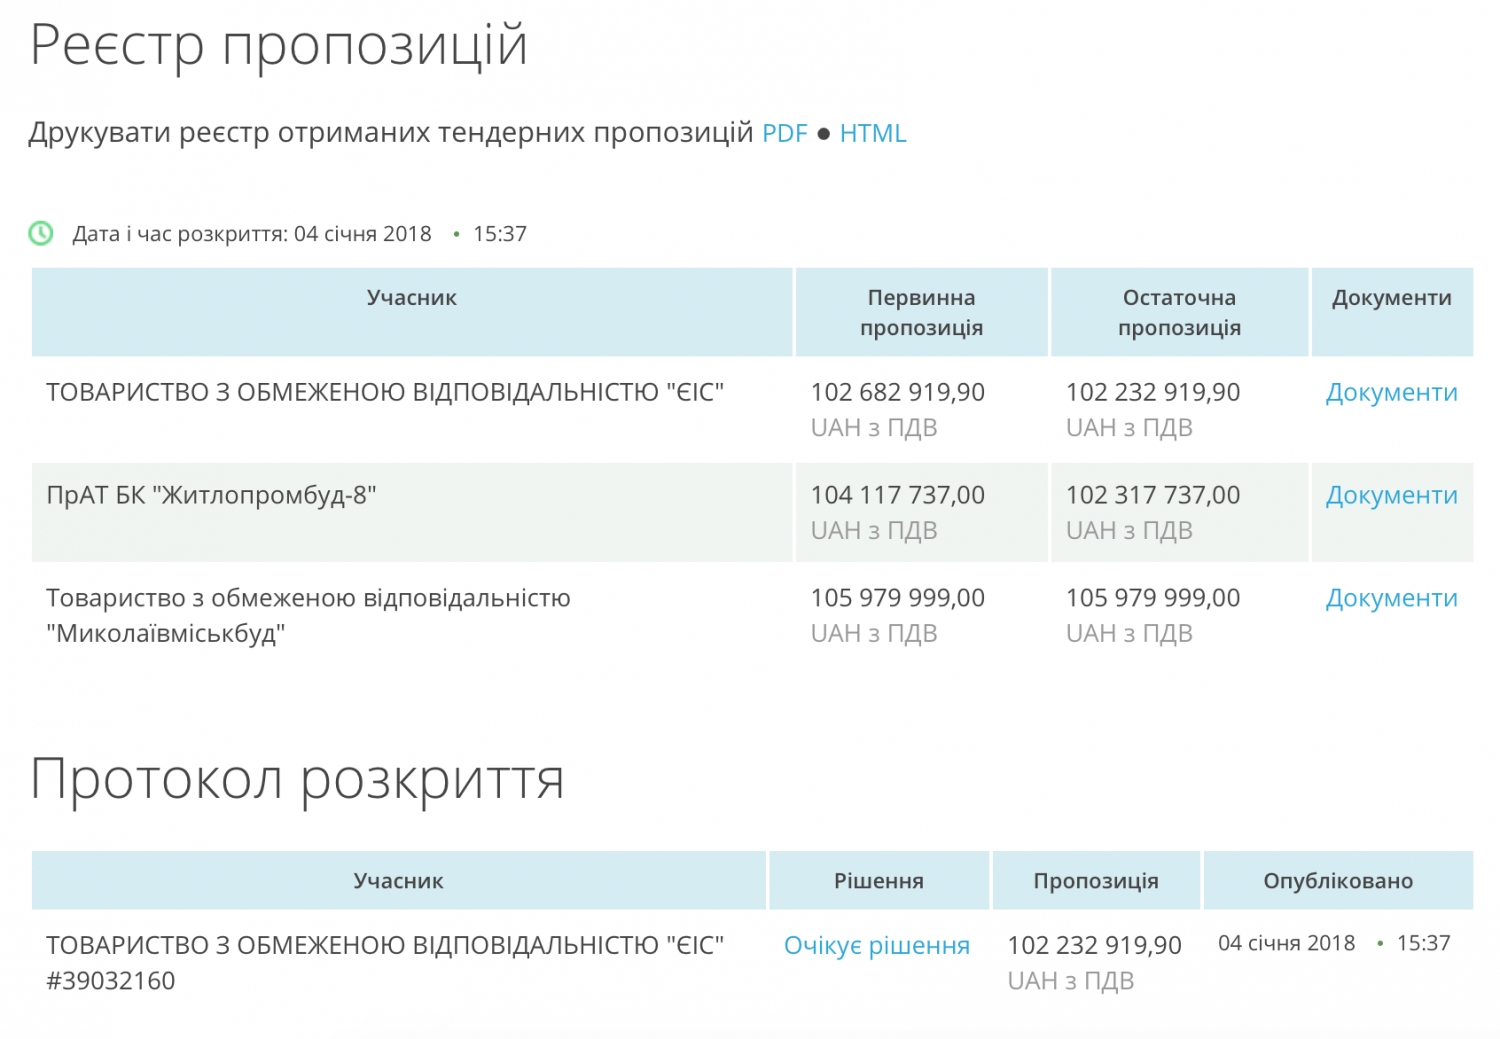This screenshot has height=1039, width=1500.
Task: Click the Рішення column header
Action: 878,881
